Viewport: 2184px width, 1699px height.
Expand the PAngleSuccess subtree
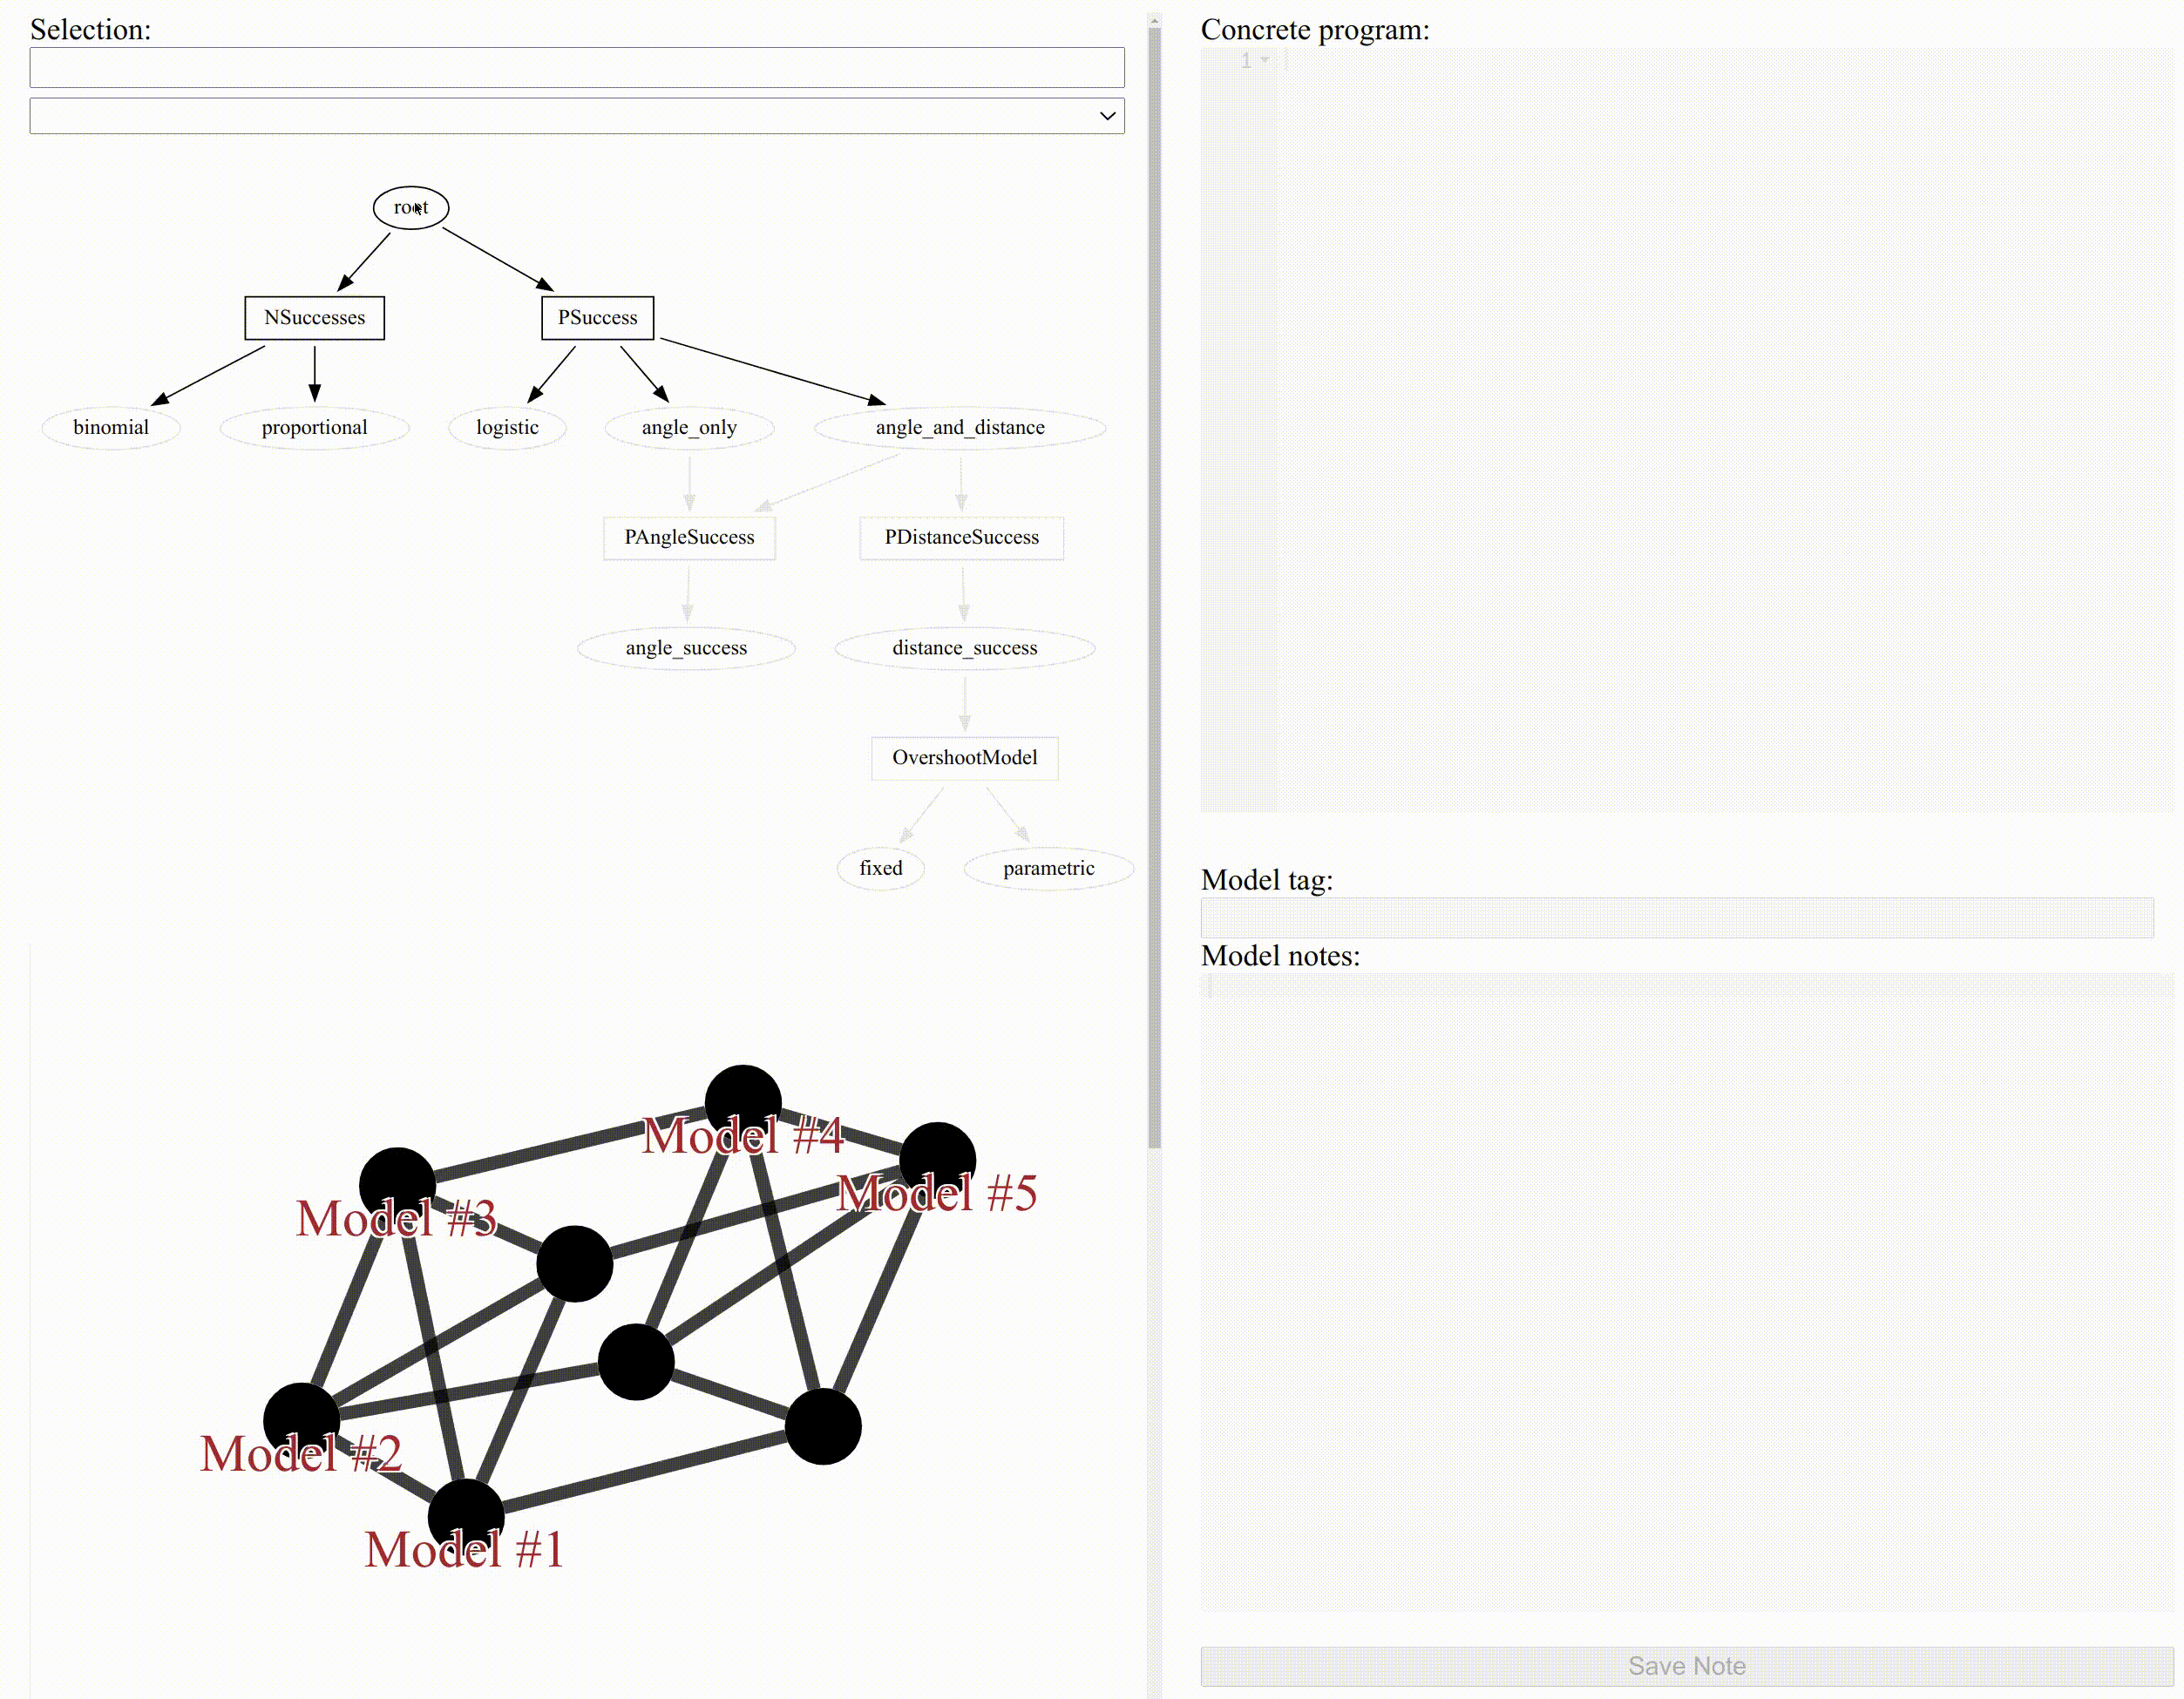pos(688,537)
